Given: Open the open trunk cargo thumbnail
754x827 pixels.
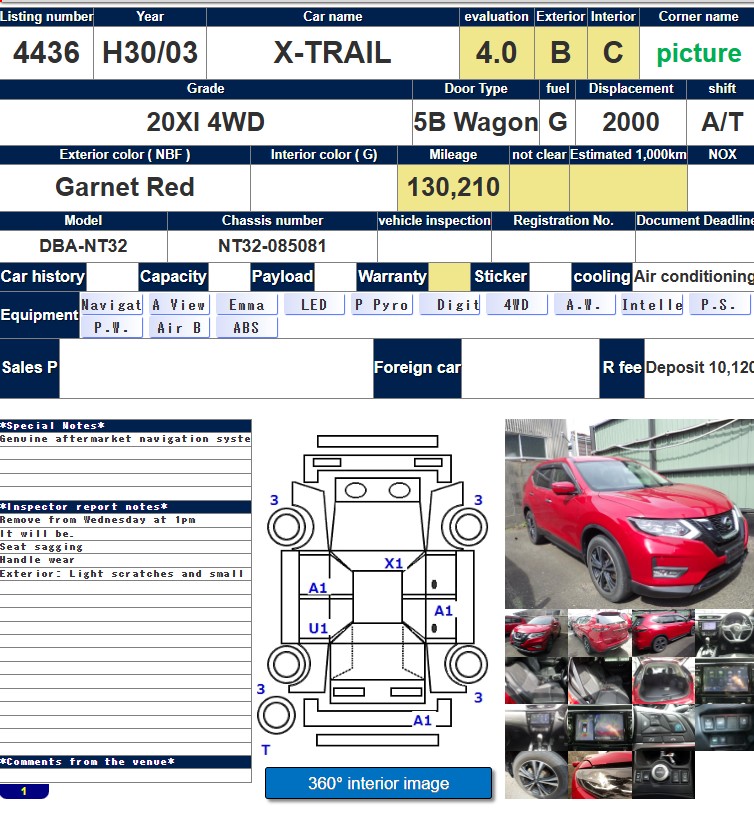Looking at the screenshot, I should [x=663, y=680].
